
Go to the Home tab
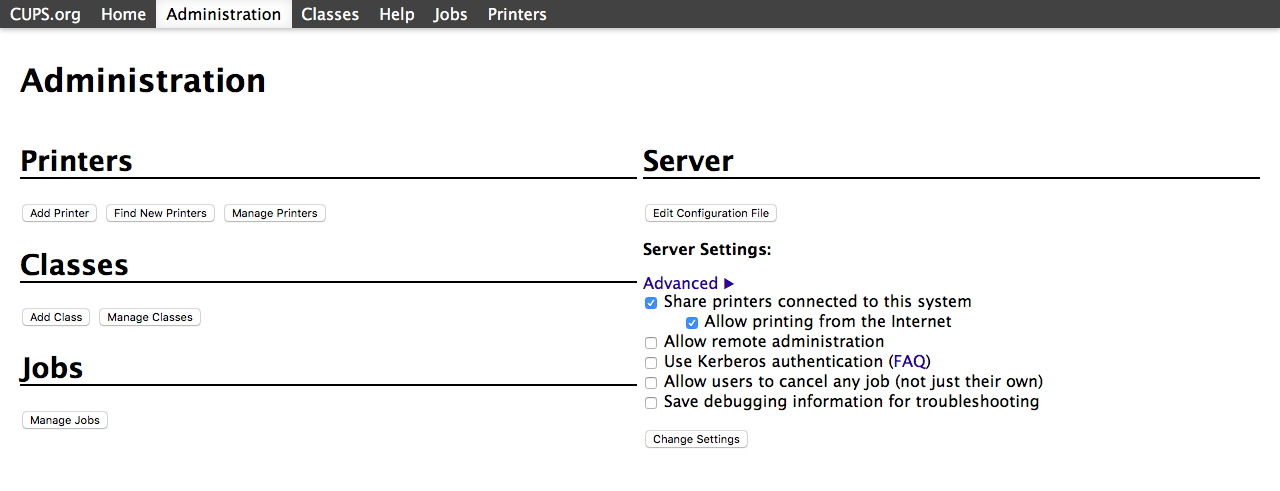123,14
